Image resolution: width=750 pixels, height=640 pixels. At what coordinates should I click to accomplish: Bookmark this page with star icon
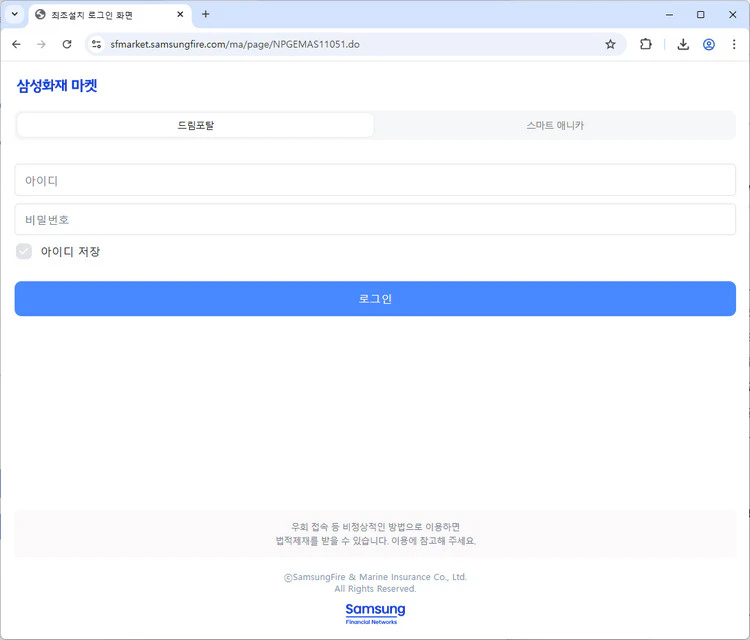click(610, 44)
